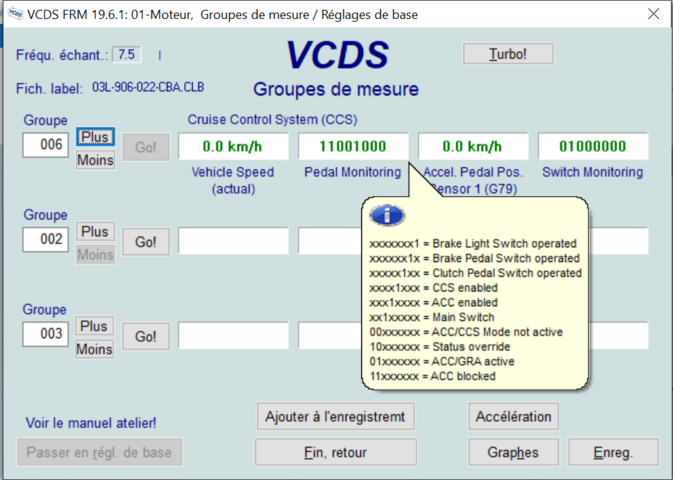Open Graphes
Screen dimensions: 673x480
[x=513, y=452]
